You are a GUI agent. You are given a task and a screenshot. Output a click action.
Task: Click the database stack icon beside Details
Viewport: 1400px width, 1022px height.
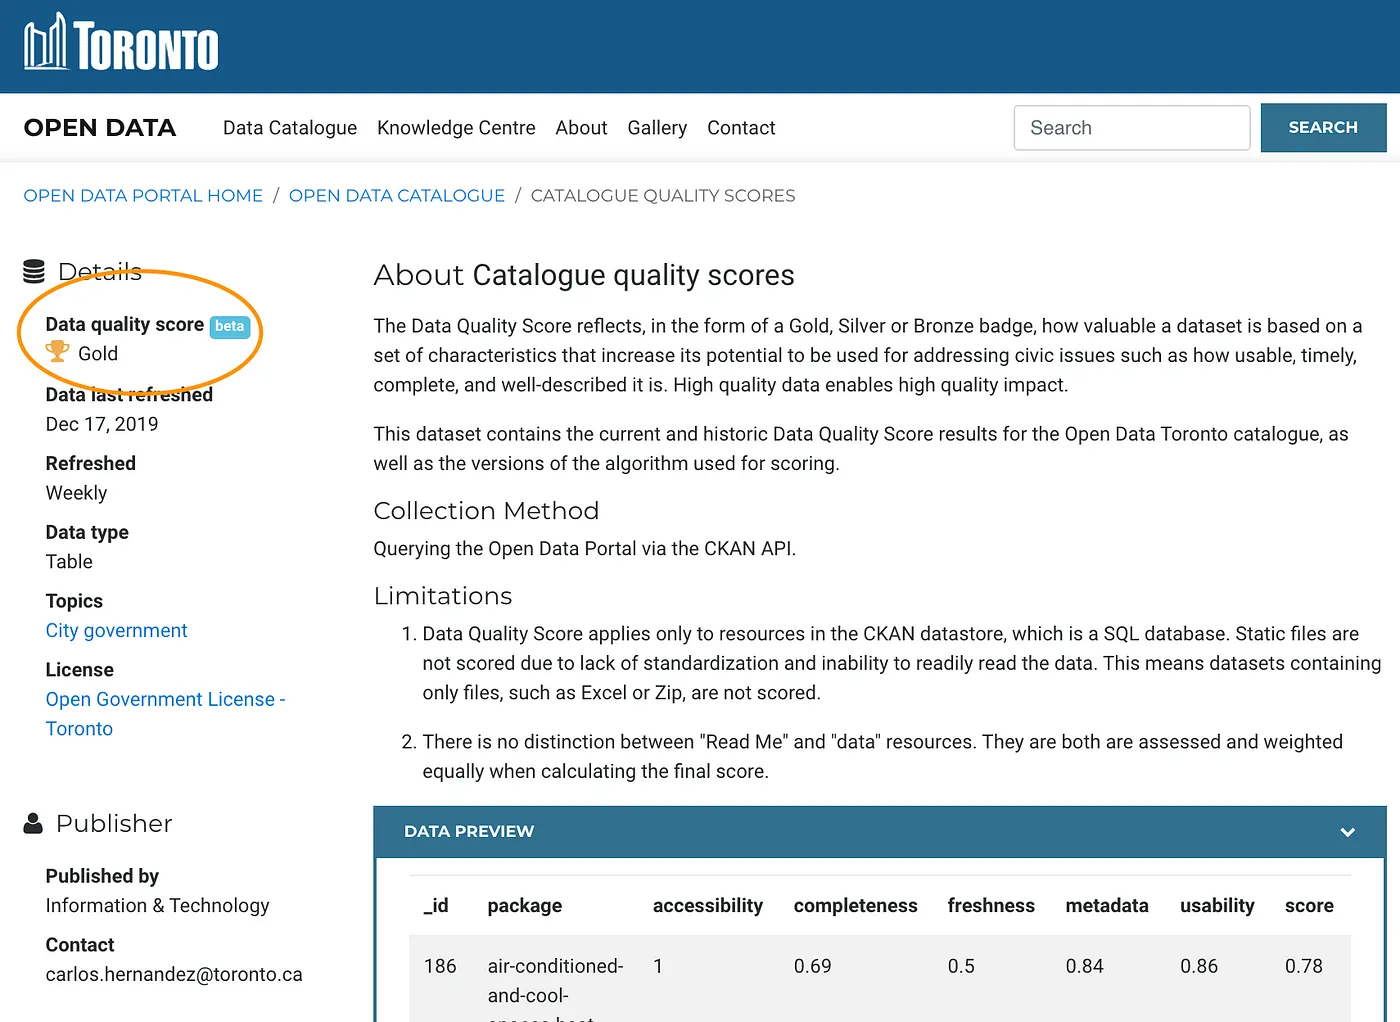pos(34,271)
